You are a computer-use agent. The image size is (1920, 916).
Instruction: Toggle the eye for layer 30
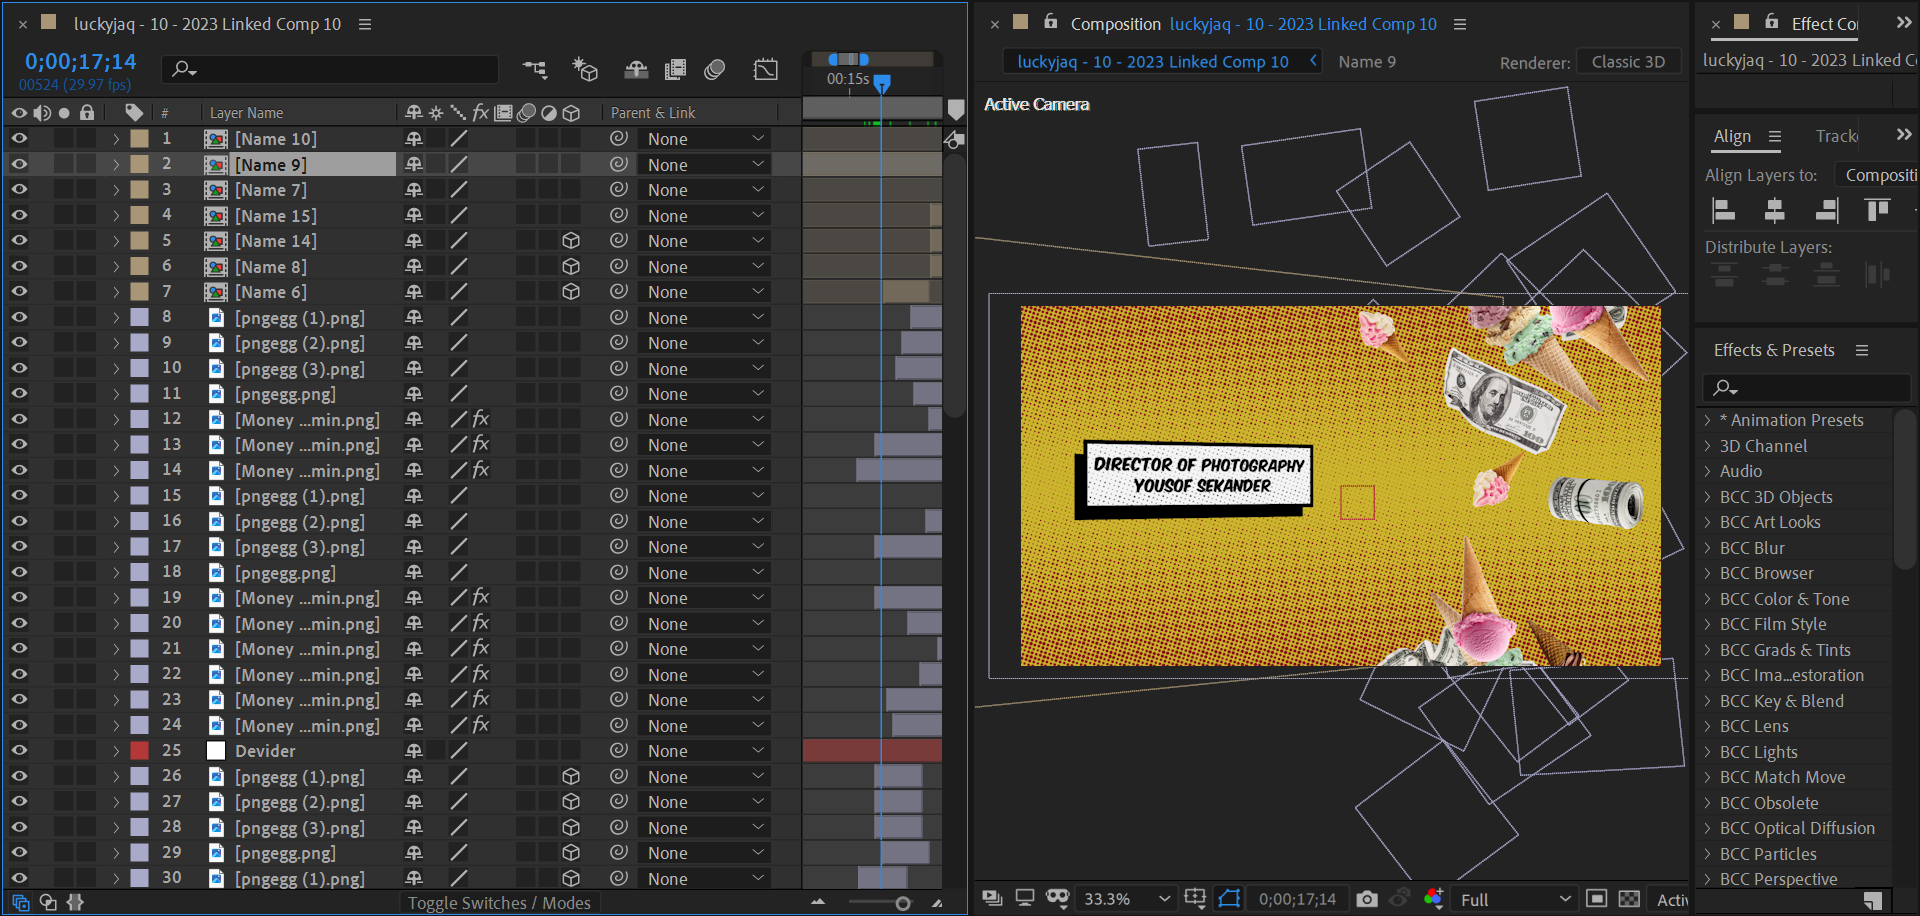click(19, 878)
